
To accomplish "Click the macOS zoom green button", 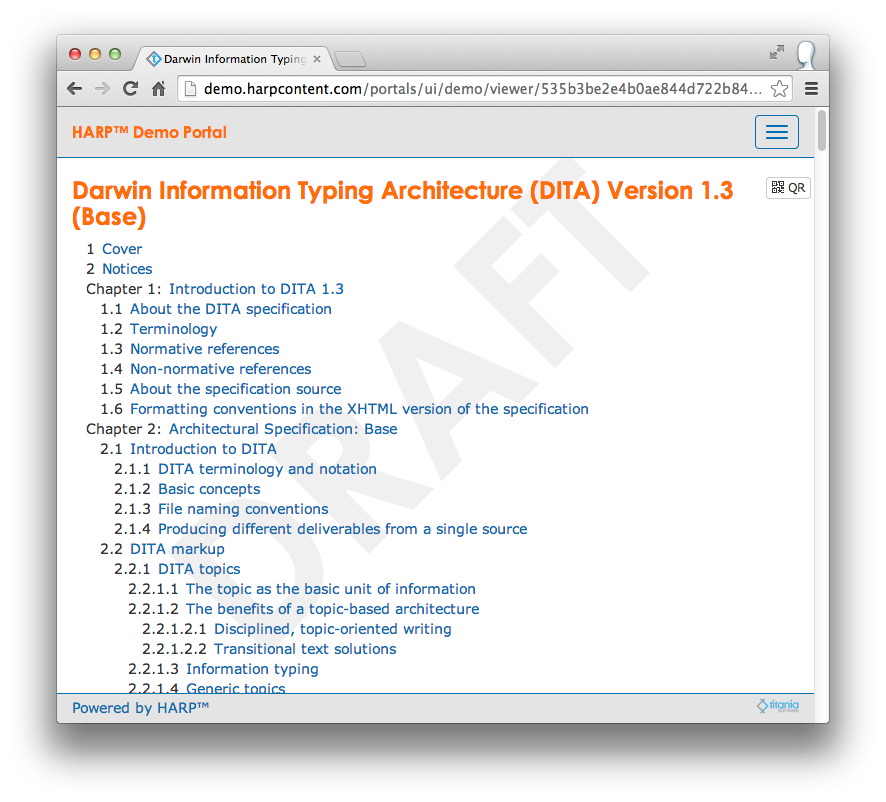I will [x=115, y=54].
